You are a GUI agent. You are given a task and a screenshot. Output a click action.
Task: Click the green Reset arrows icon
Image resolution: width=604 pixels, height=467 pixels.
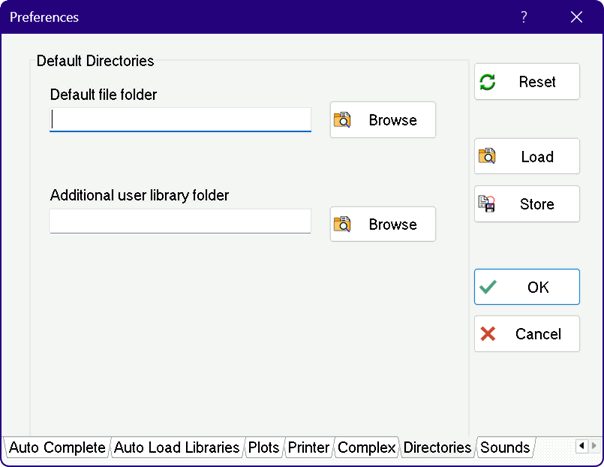[x=487, y=82]
